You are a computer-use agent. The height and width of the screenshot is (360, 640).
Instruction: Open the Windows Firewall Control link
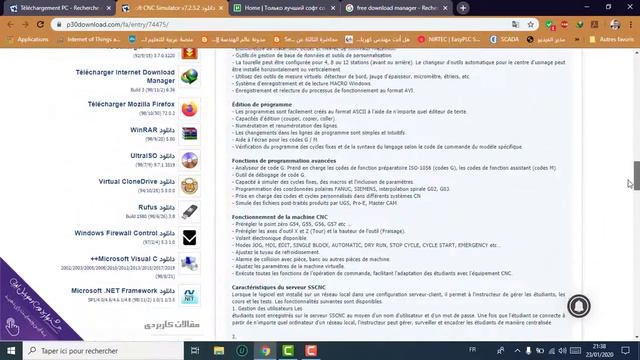[x=124, y=233]
